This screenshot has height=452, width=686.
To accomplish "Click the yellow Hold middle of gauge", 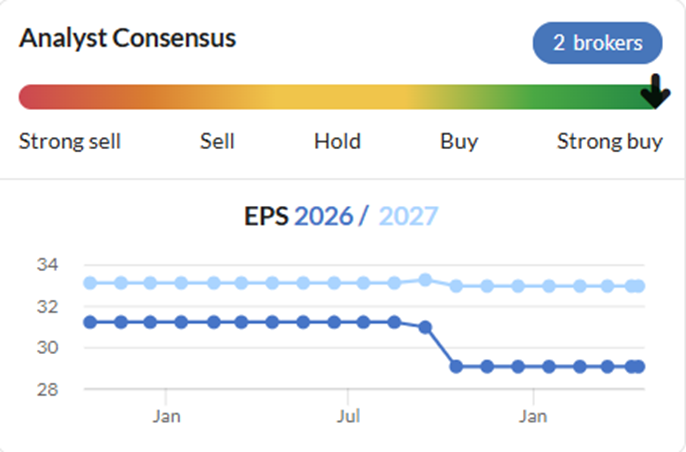I will pos(337,97).
